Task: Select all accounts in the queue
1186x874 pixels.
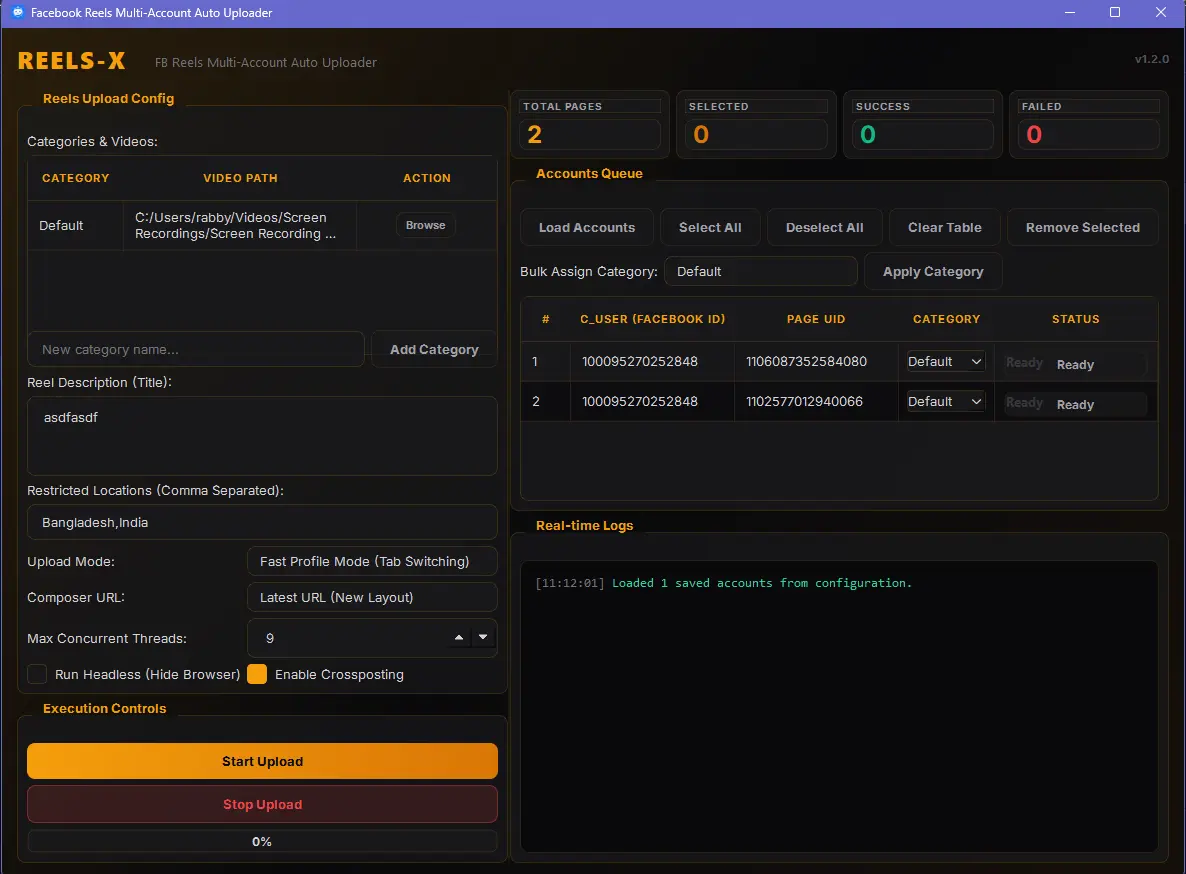Action: coord(710,228)
